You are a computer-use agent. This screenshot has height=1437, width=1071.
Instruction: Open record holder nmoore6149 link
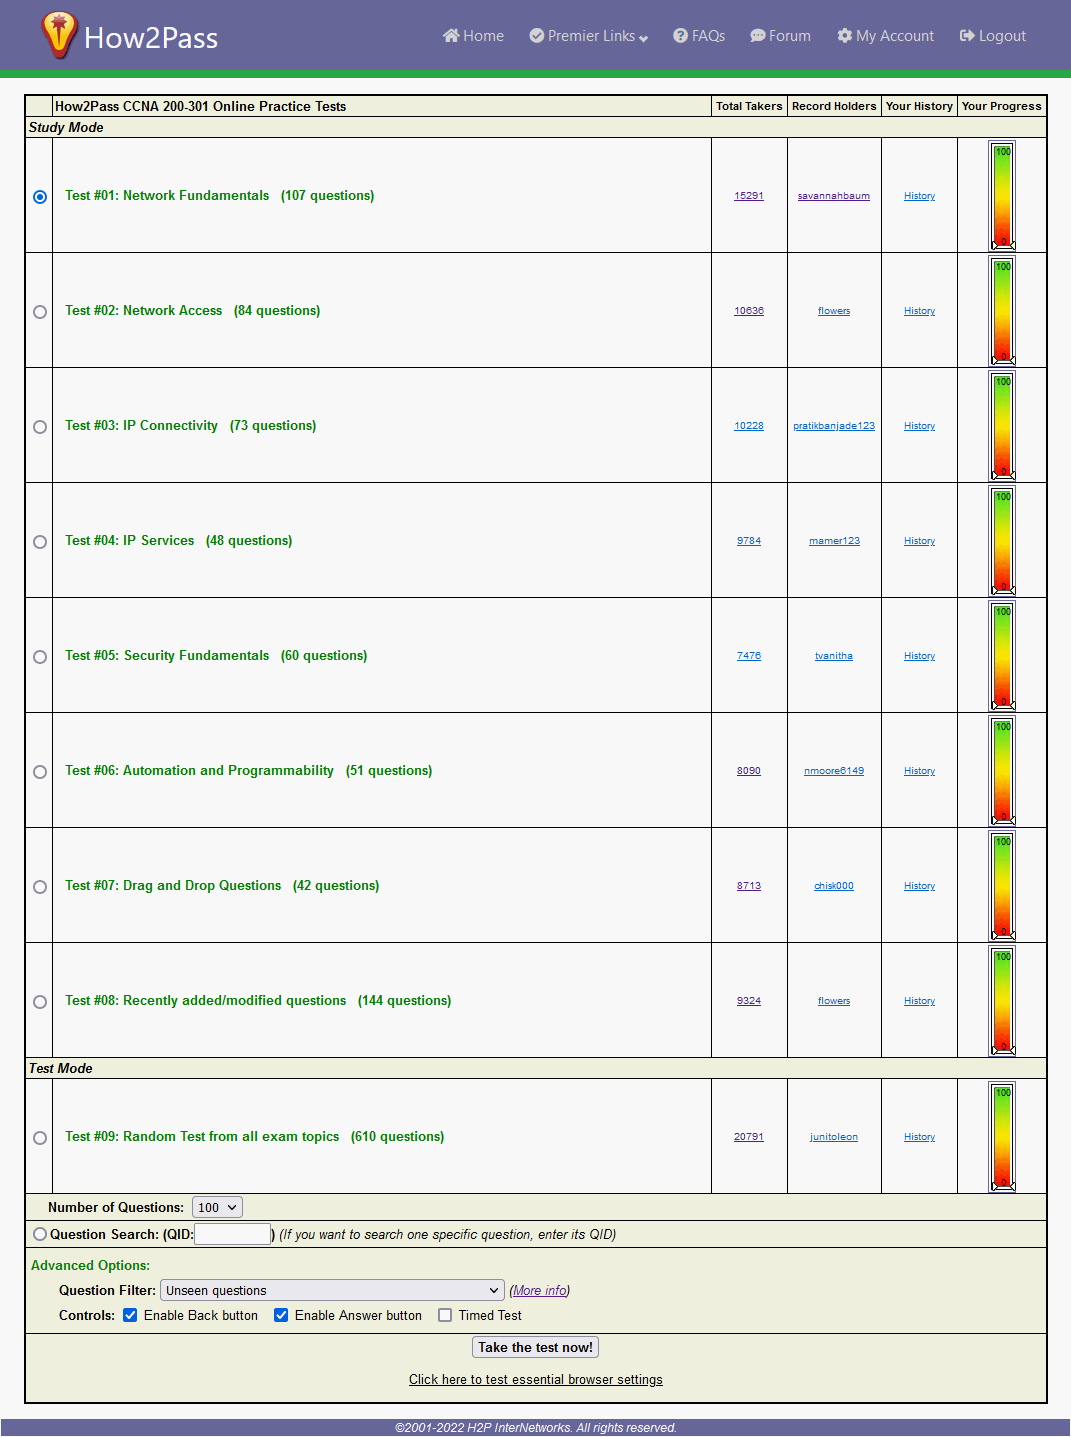(834, 771)
